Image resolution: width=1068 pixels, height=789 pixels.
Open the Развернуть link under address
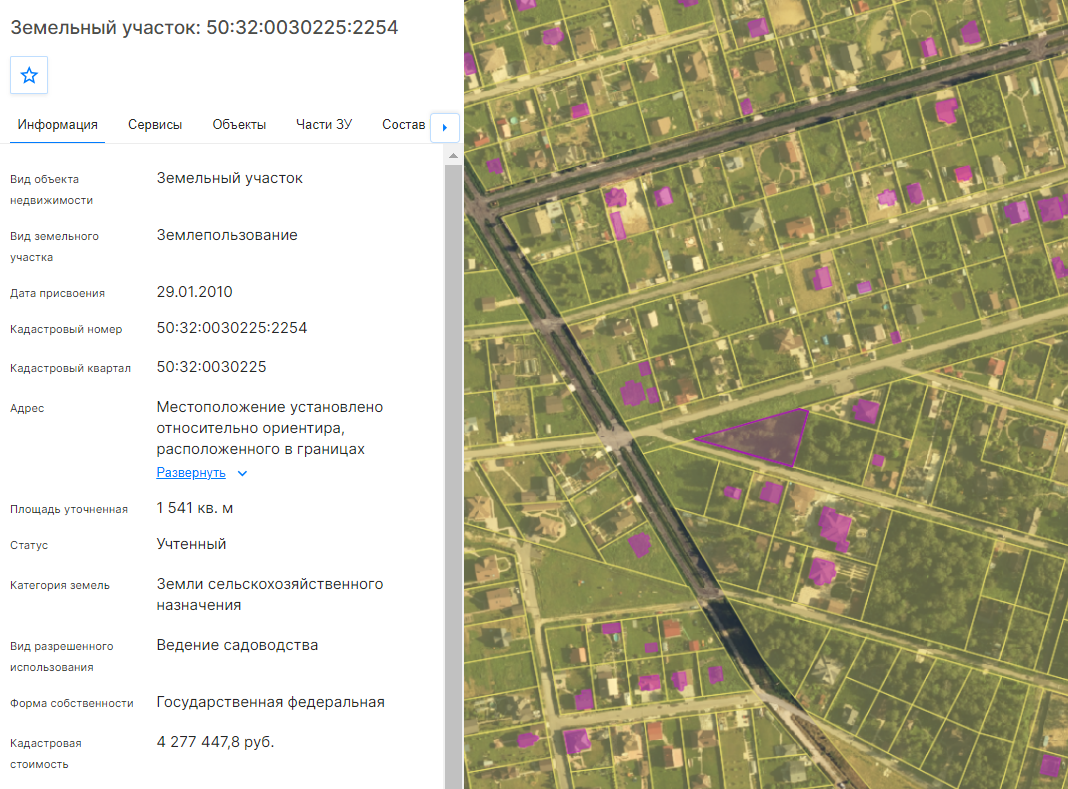(x=191, y=472)
